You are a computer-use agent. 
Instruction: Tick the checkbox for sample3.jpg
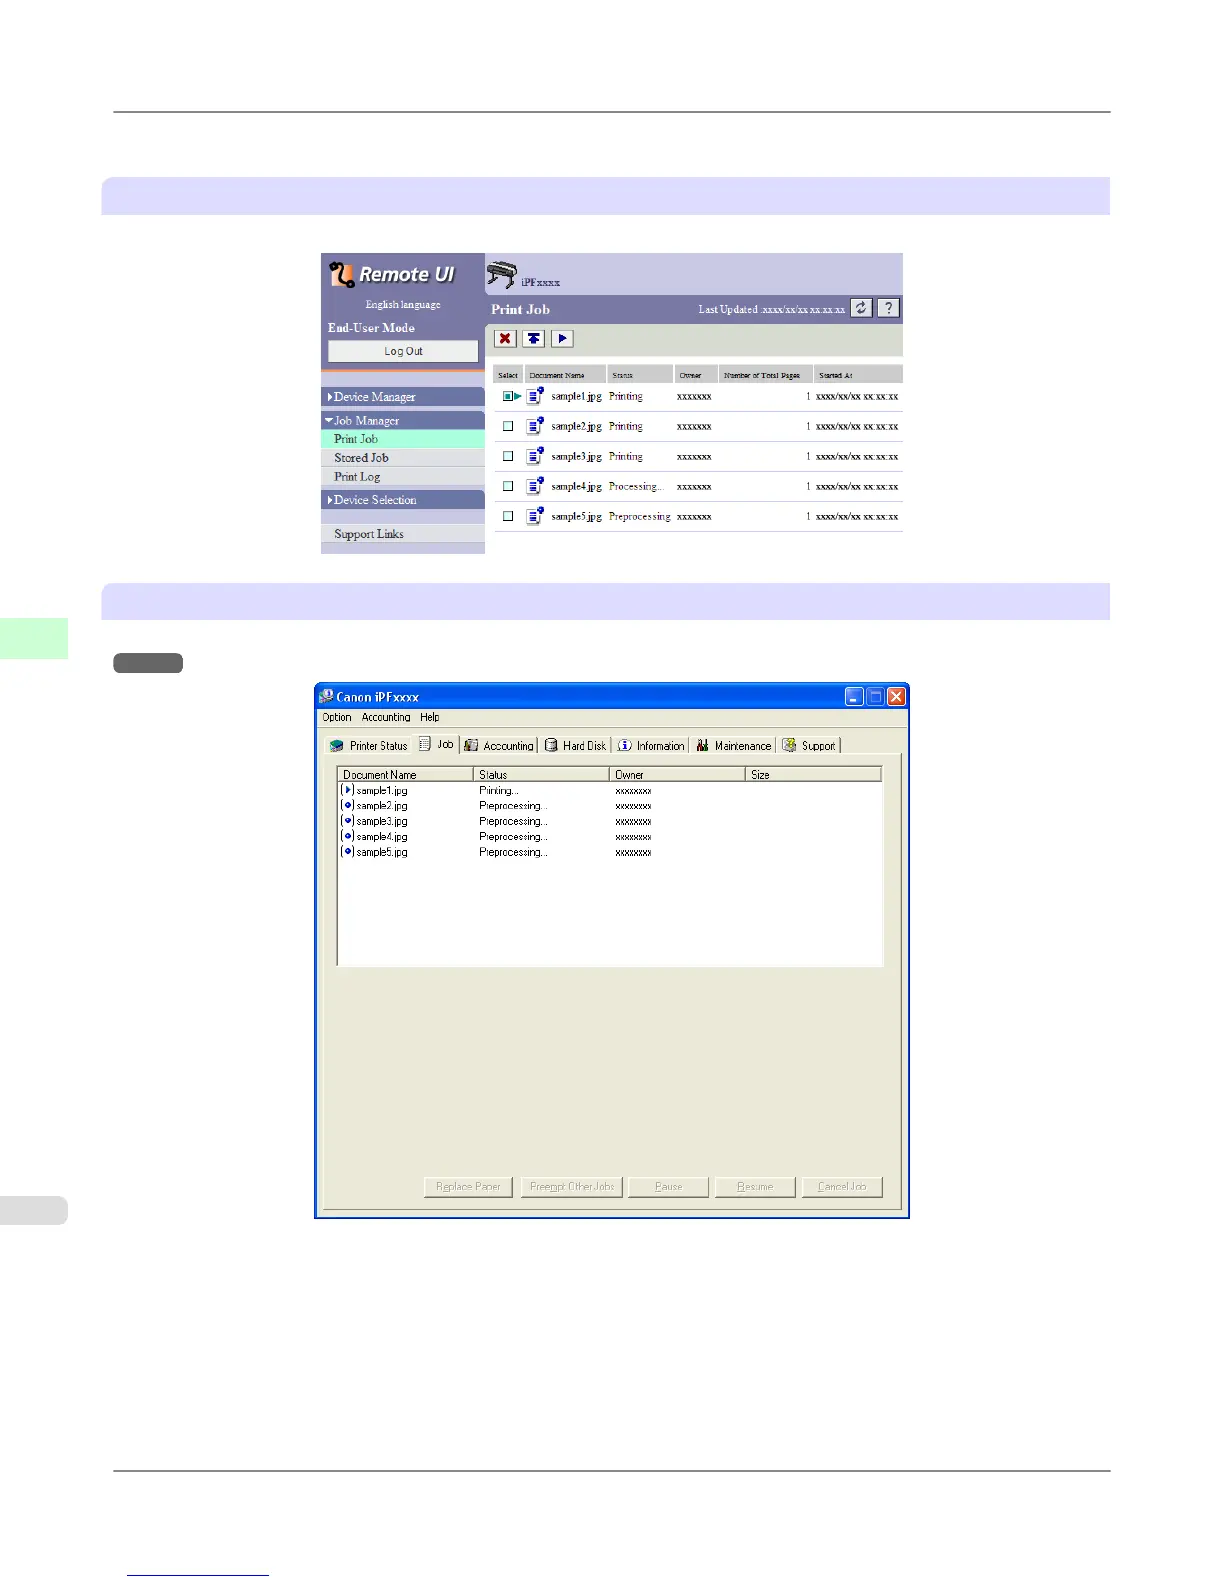click(x=508, y=456)
